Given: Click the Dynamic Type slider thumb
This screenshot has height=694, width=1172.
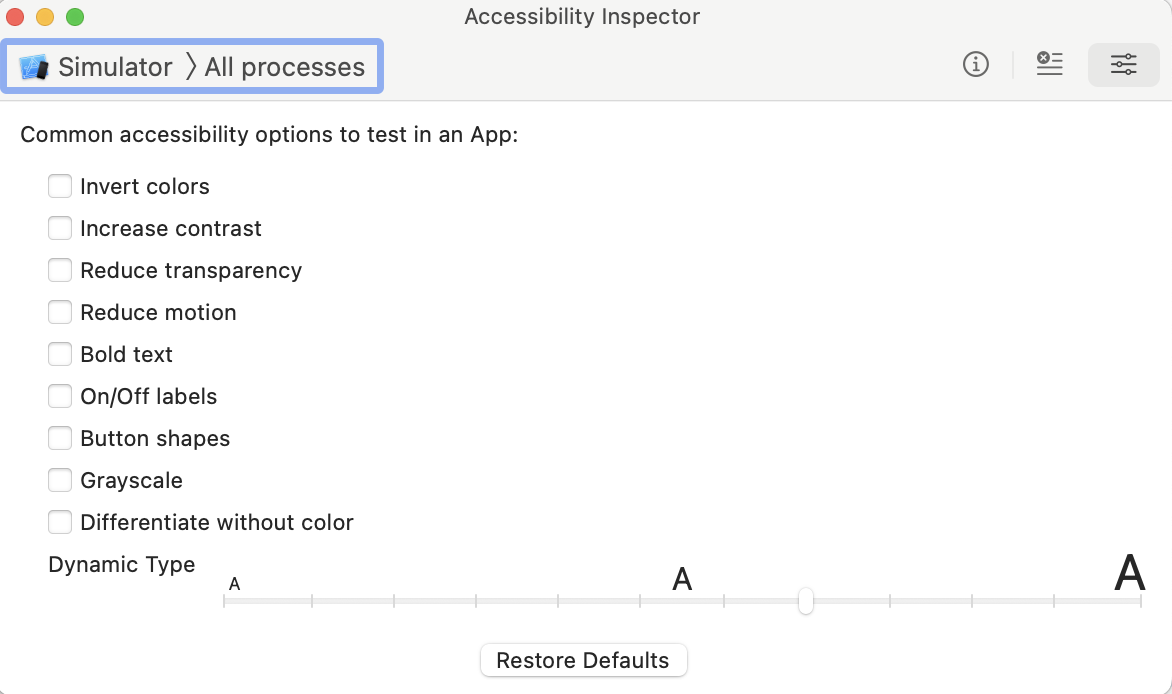Looking at the screenshot, I should [805, 601].
